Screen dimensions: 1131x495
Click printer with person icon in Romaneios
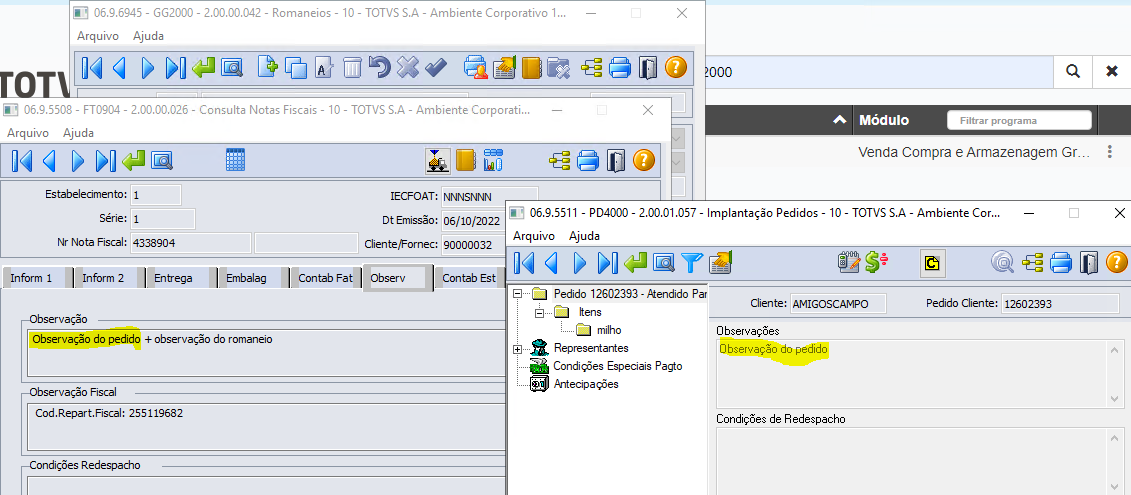(476, 68)
